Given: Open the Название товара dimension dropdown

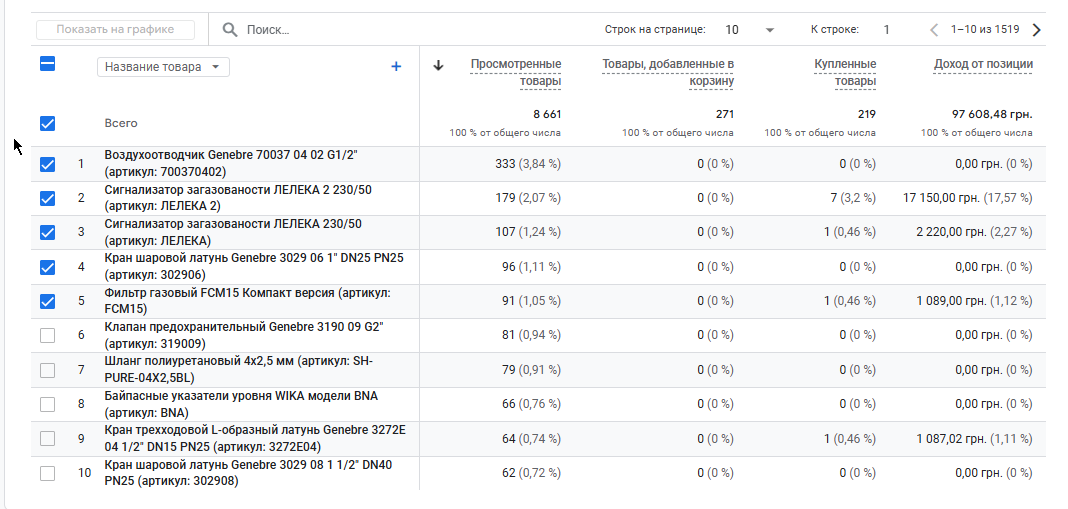Looking at the screenshot, I should point(164,67).
